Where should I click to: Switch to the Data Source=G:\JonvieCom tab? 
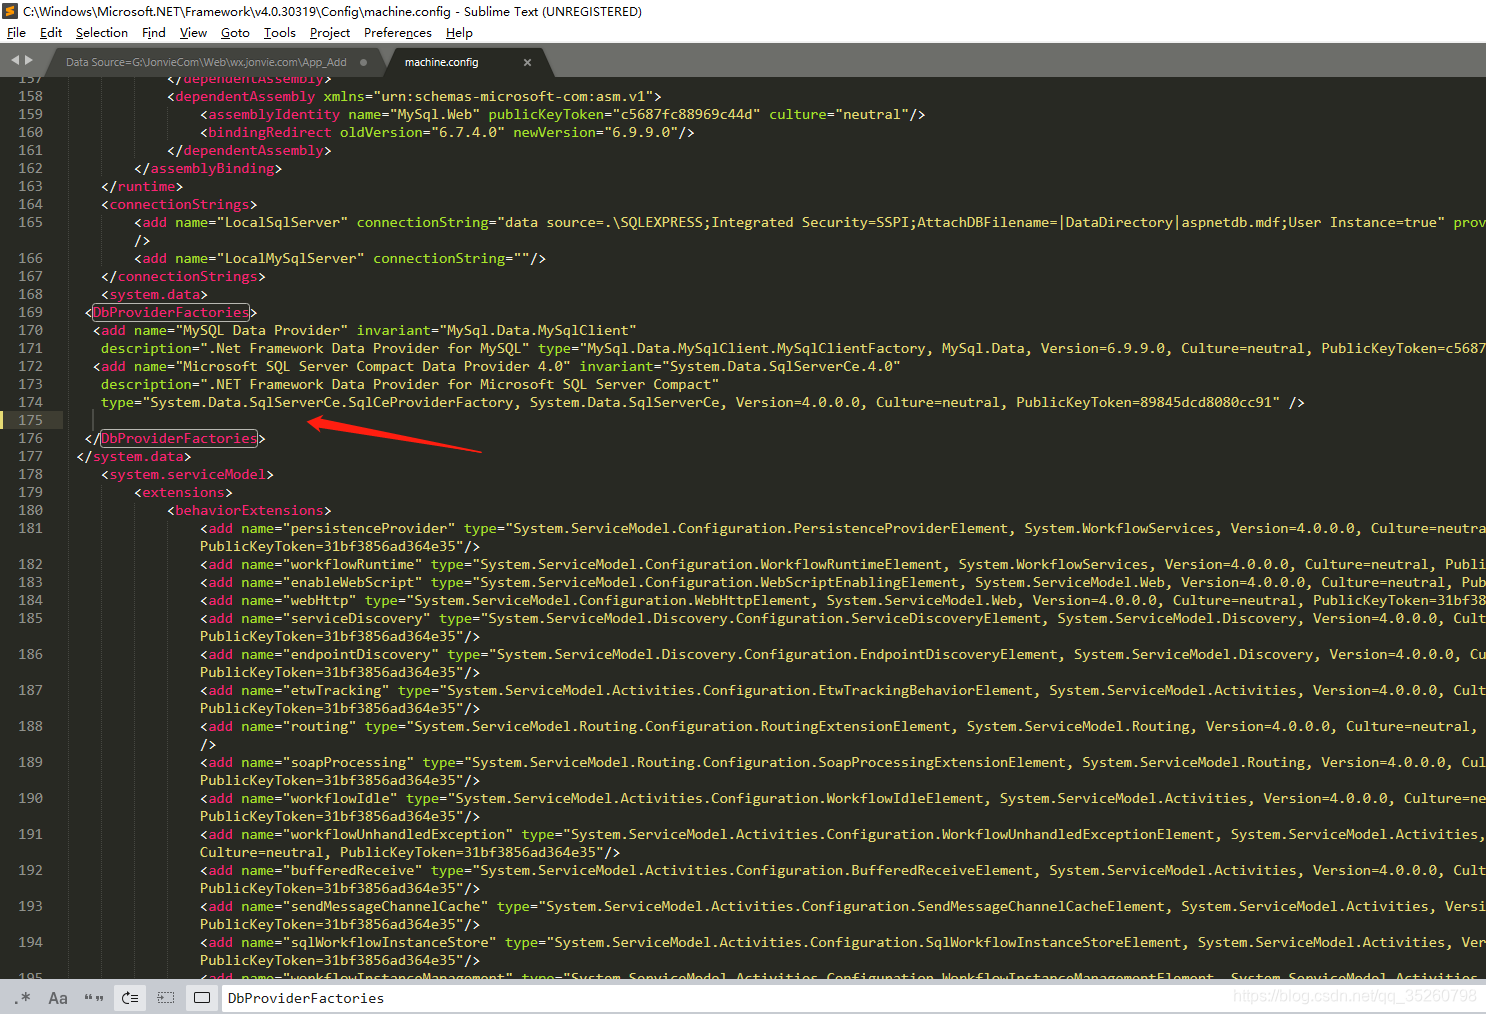(x=206, y=62)
